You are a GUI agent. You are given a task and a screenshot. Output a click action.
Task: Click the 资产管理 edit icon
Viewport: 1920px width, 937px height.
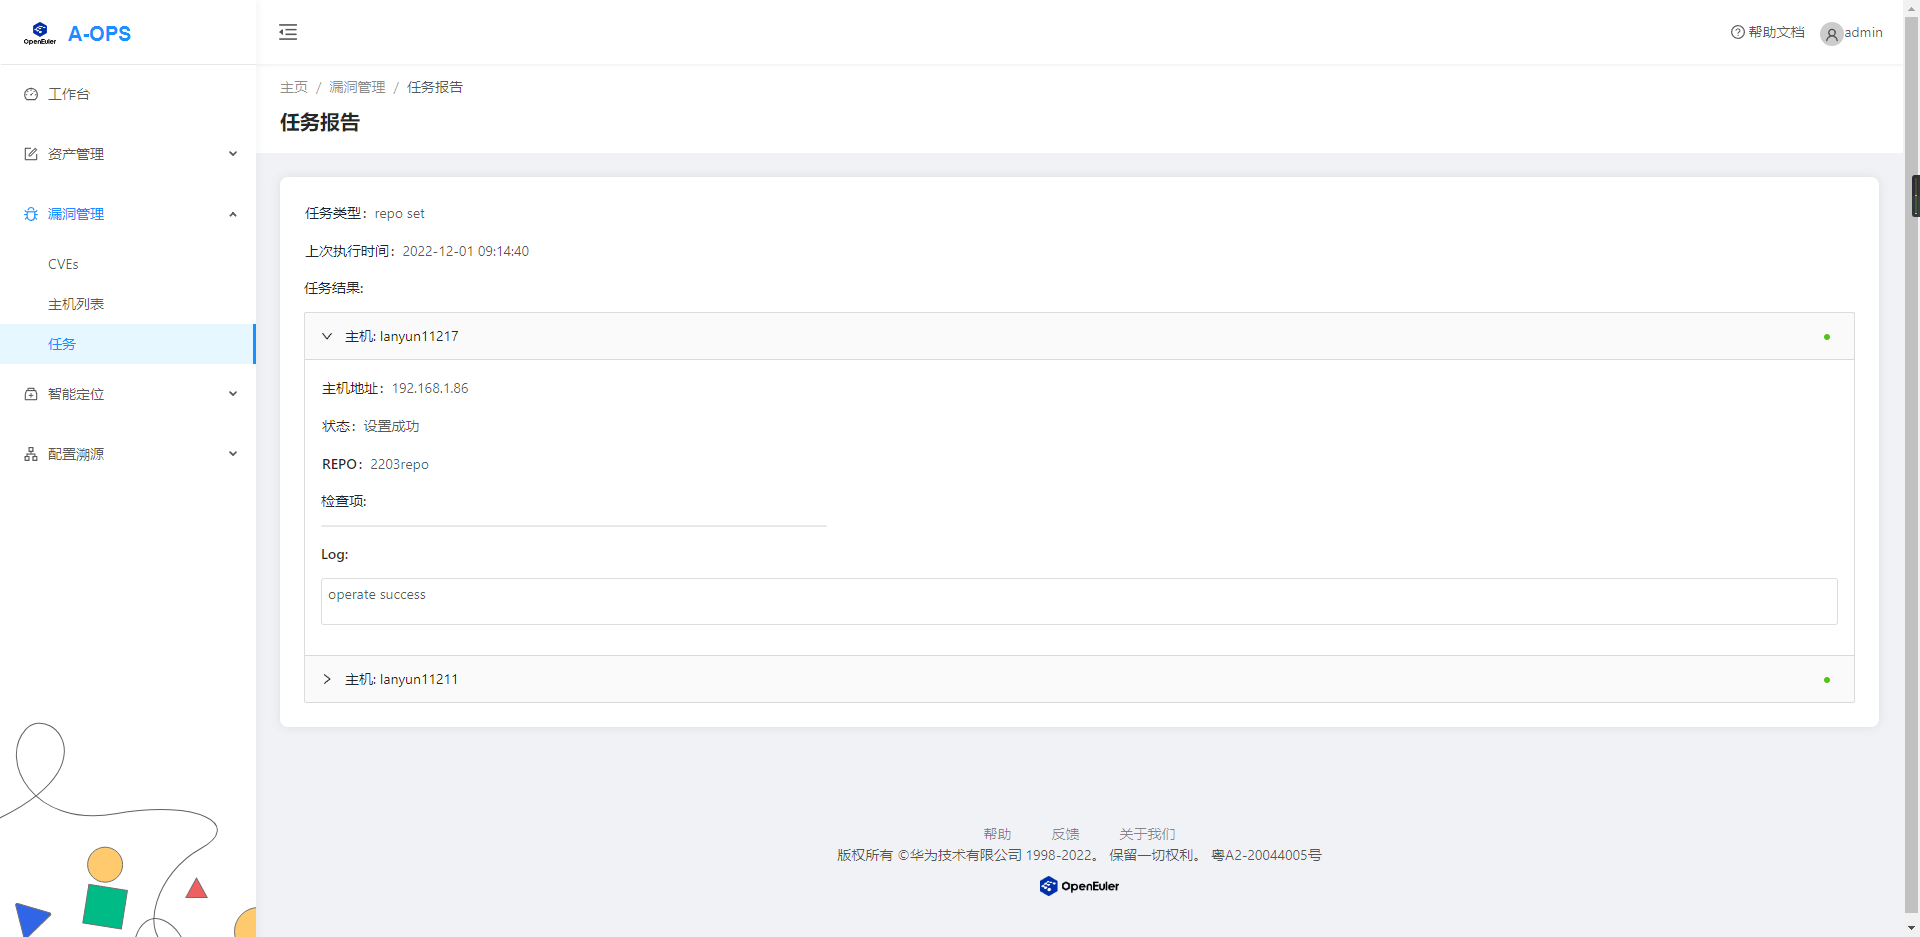click(x=31, y=154)
